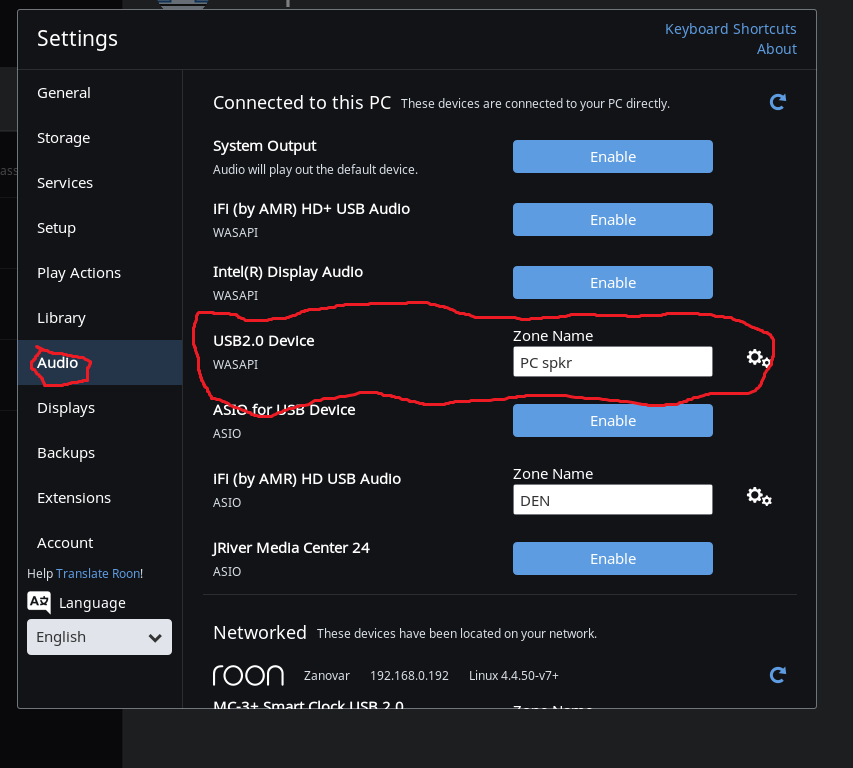The width and height of the screenshot is (853, 768).
Task: Click the USB2.0 Device label
Action: tap(263, 341)
